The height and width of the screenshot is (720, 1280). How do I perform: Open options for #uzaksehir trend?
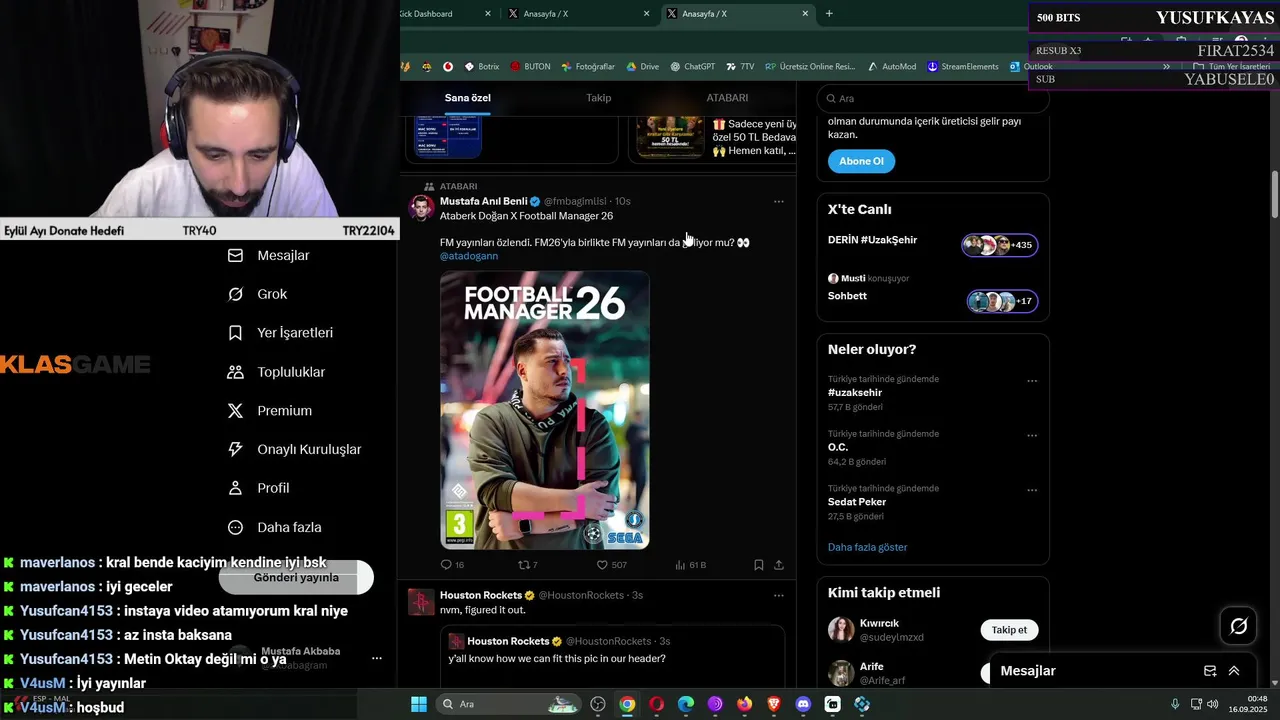(x=1032, y=381)
